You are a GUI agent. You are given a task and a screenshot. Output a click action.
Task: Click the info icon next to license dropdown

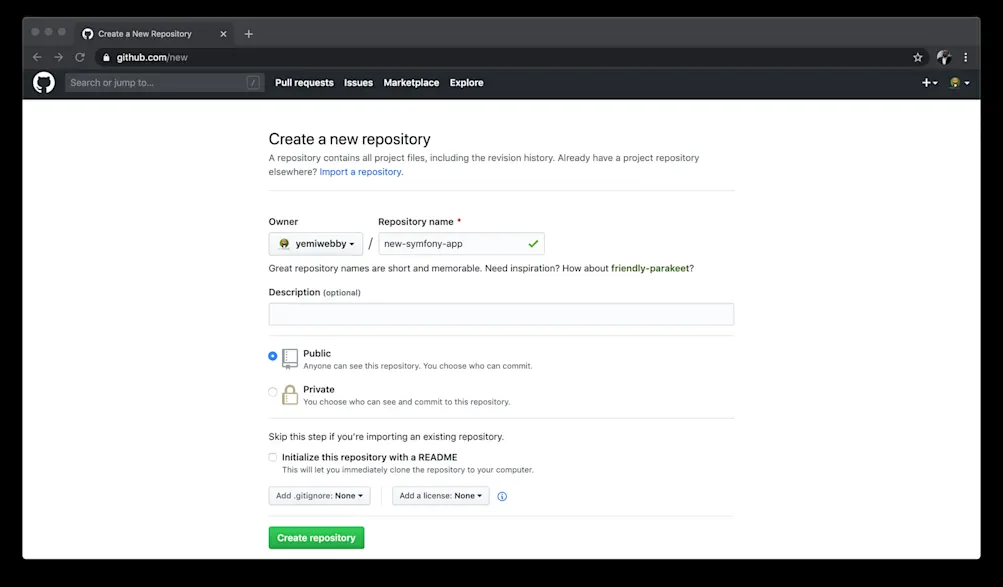502,496
